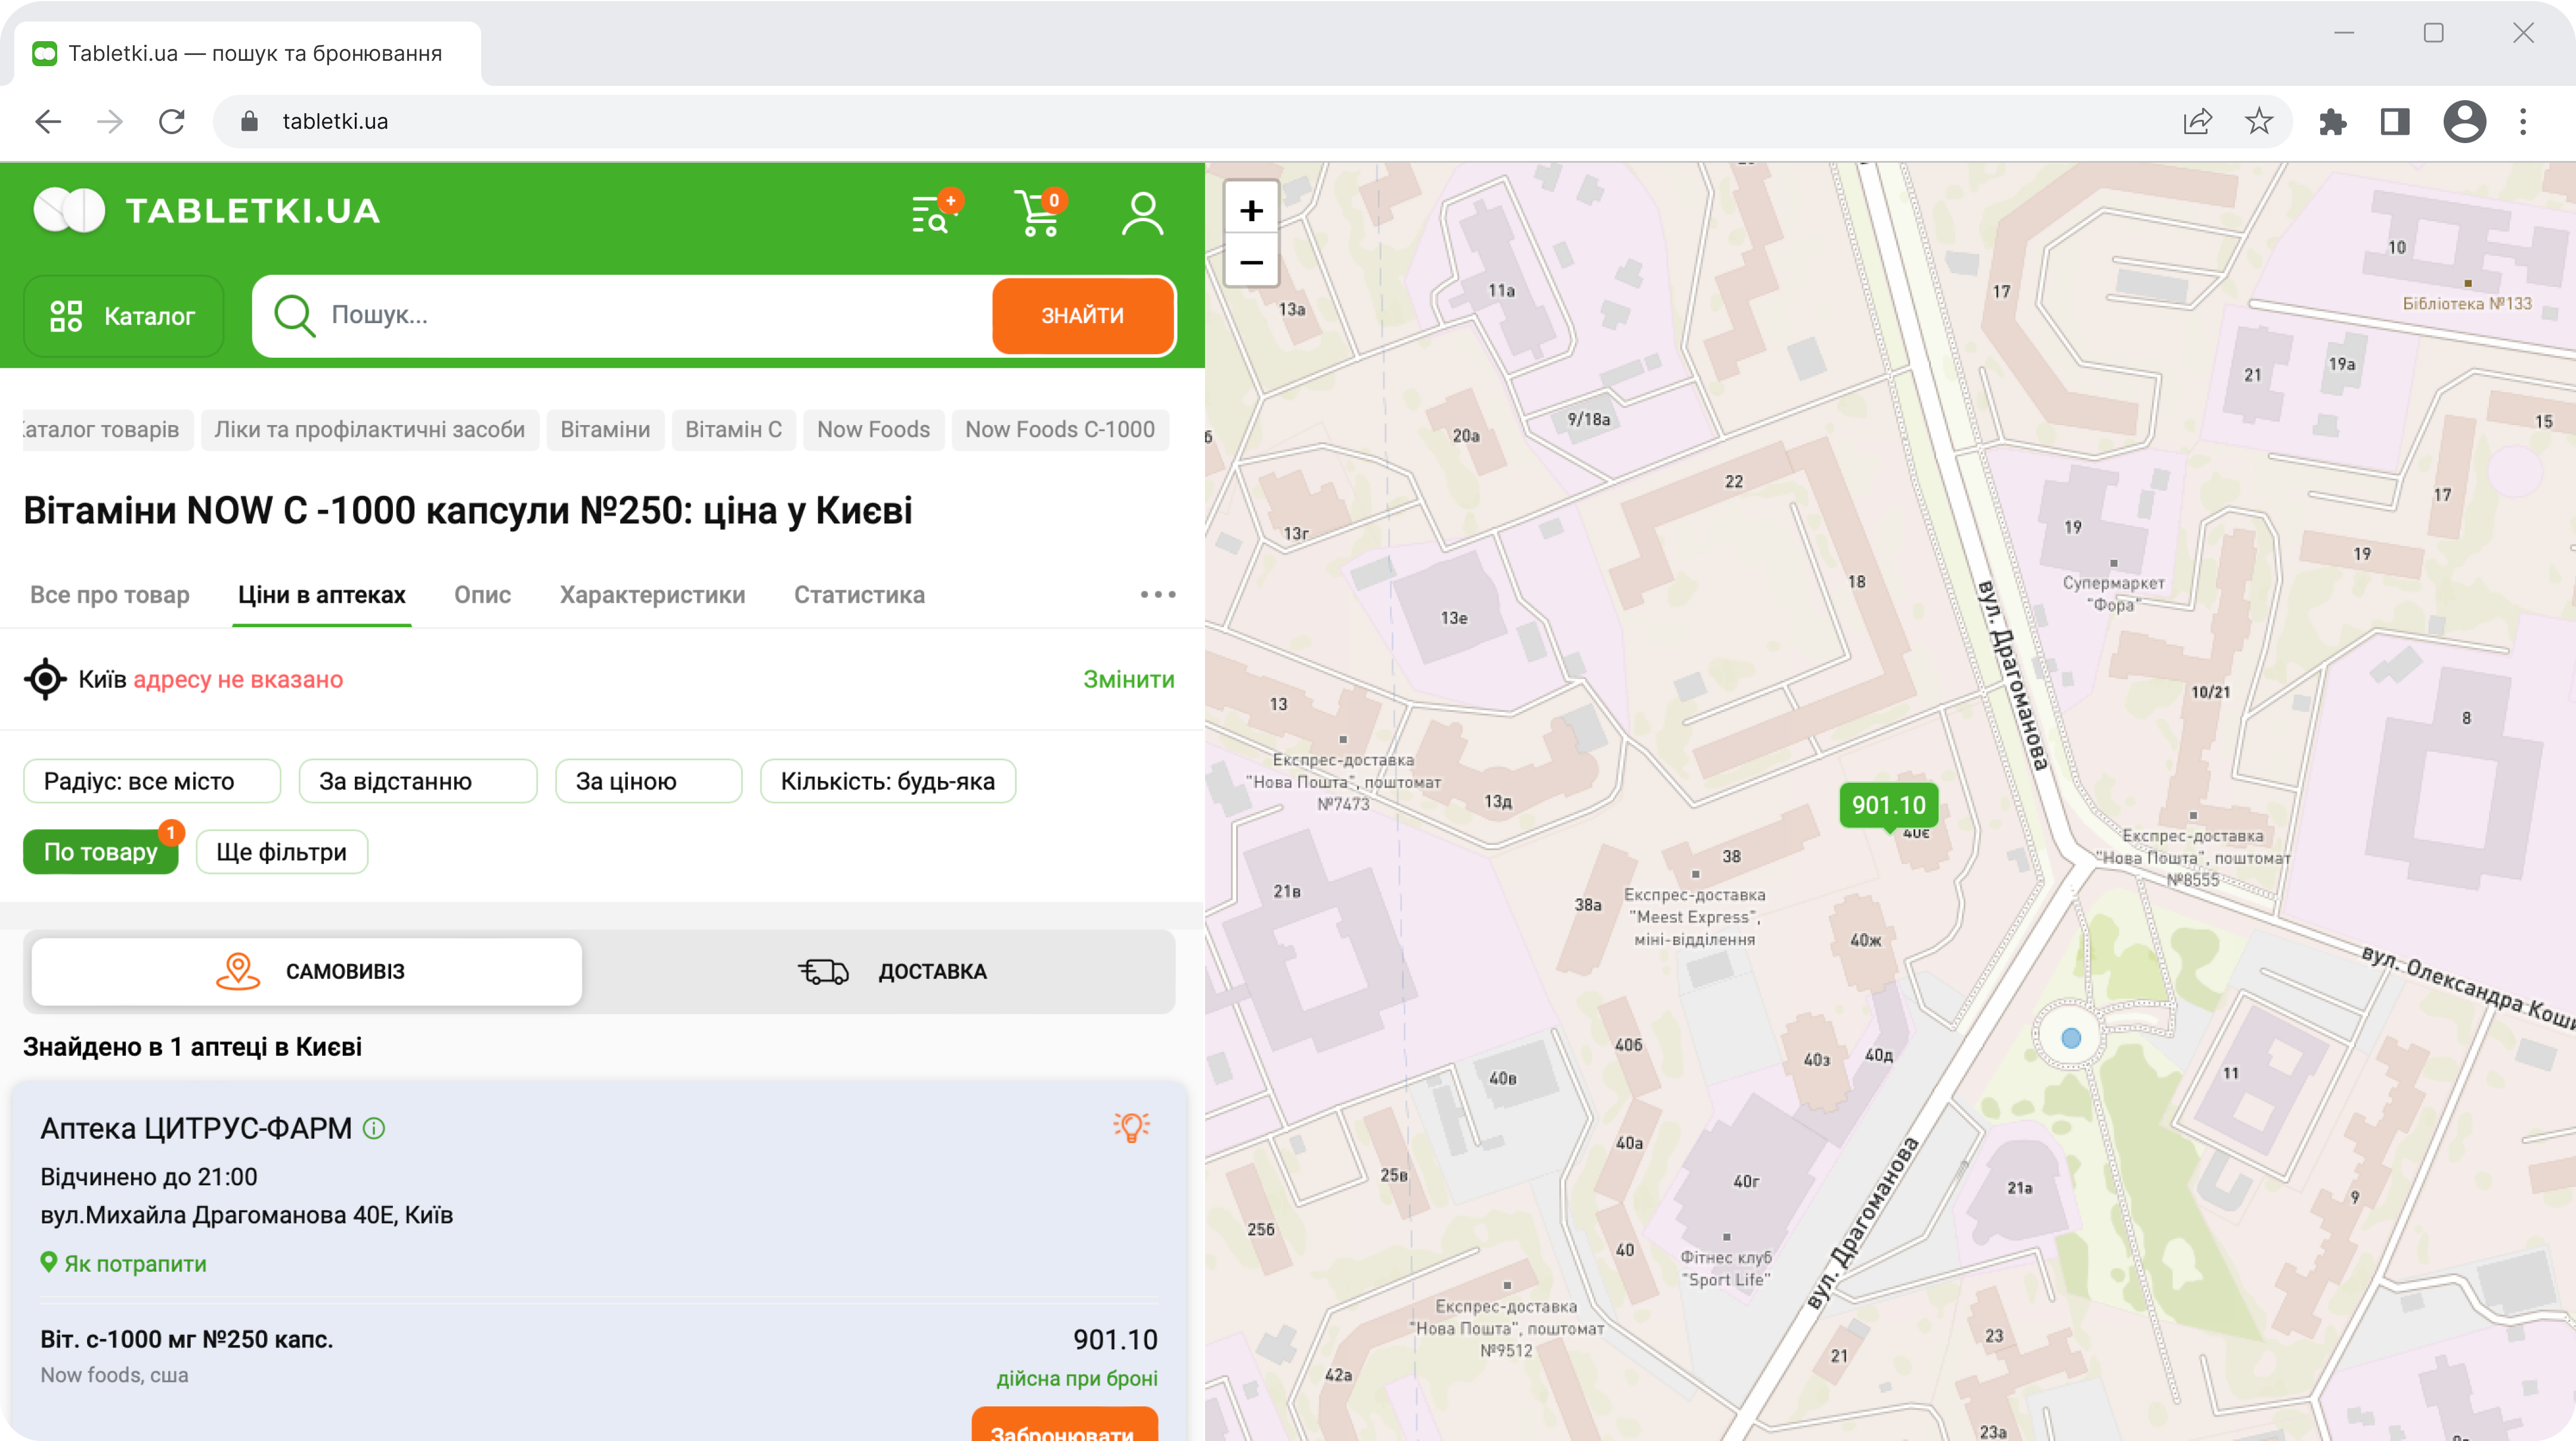
Task: Open the user account profile icon
Action: (1142, 213)
